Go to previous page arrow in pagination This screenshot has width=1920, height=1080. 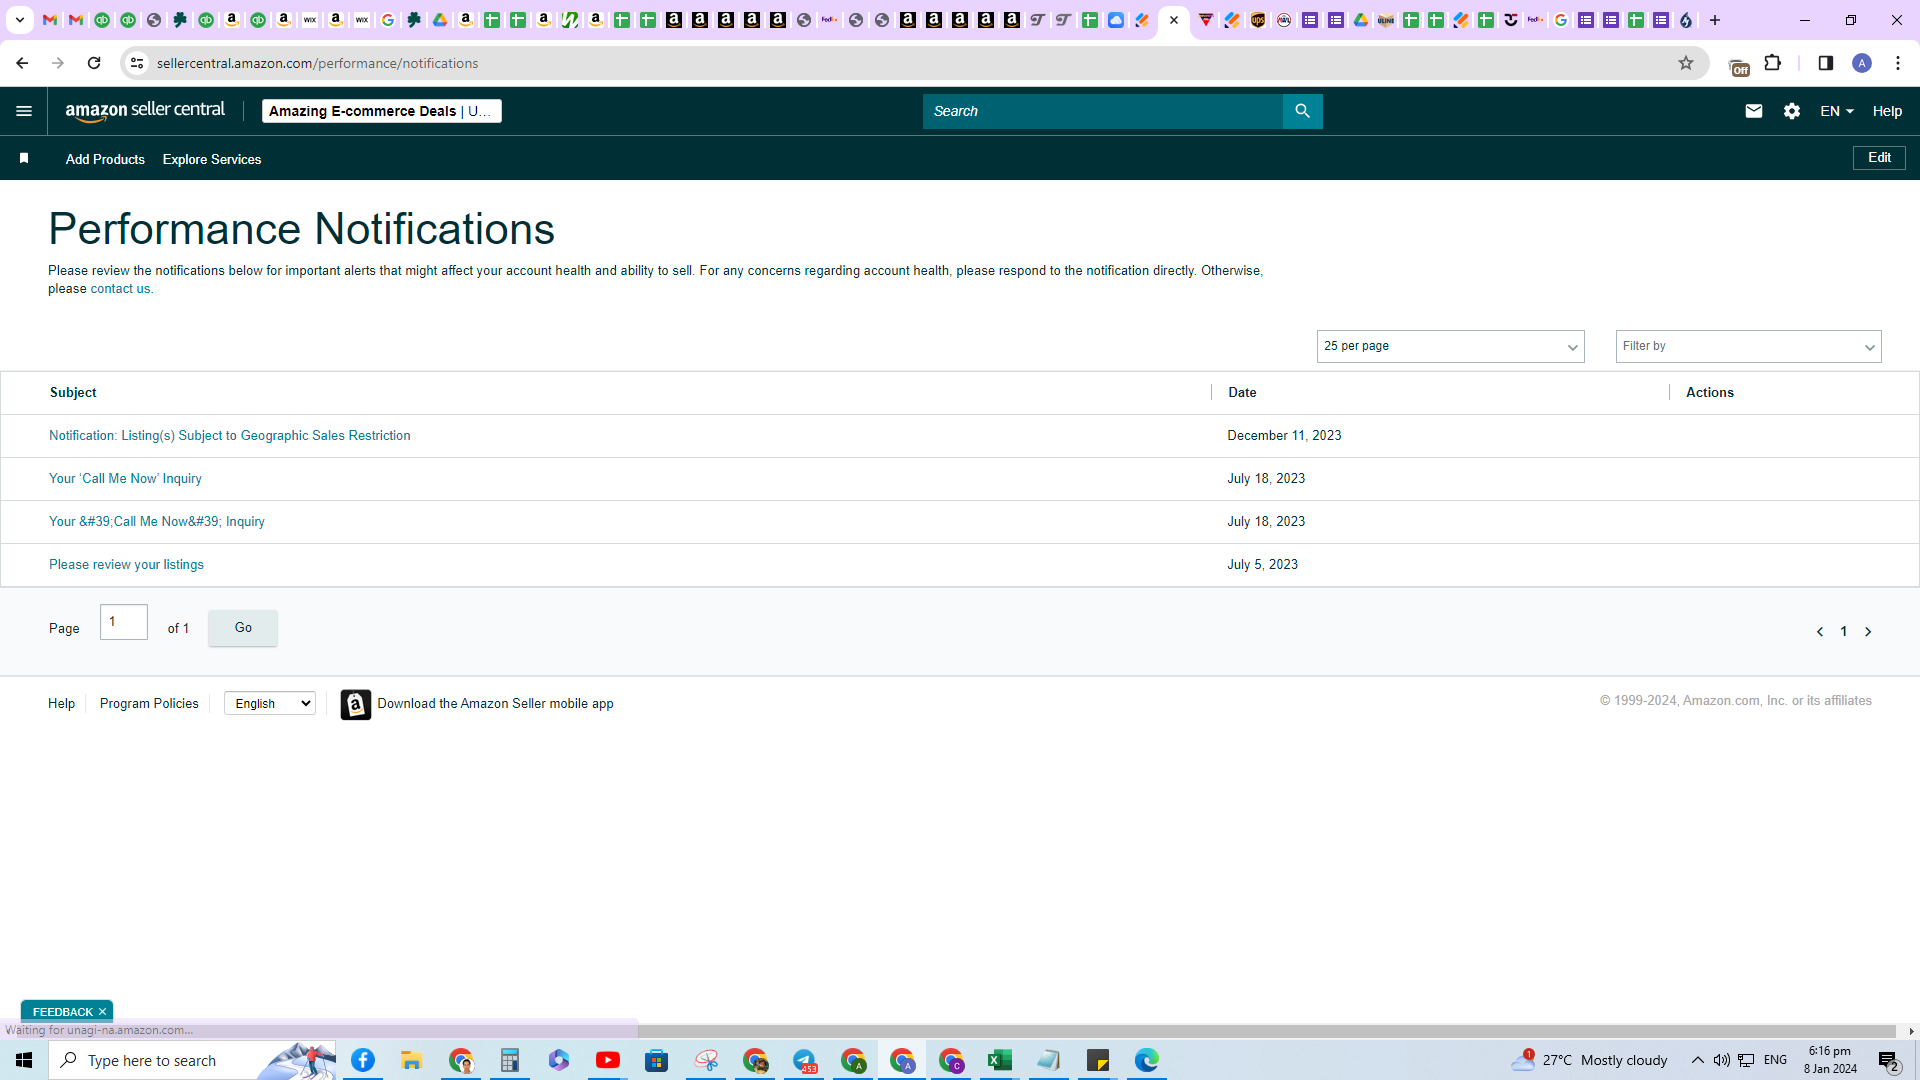click(x=1819, y=632)
